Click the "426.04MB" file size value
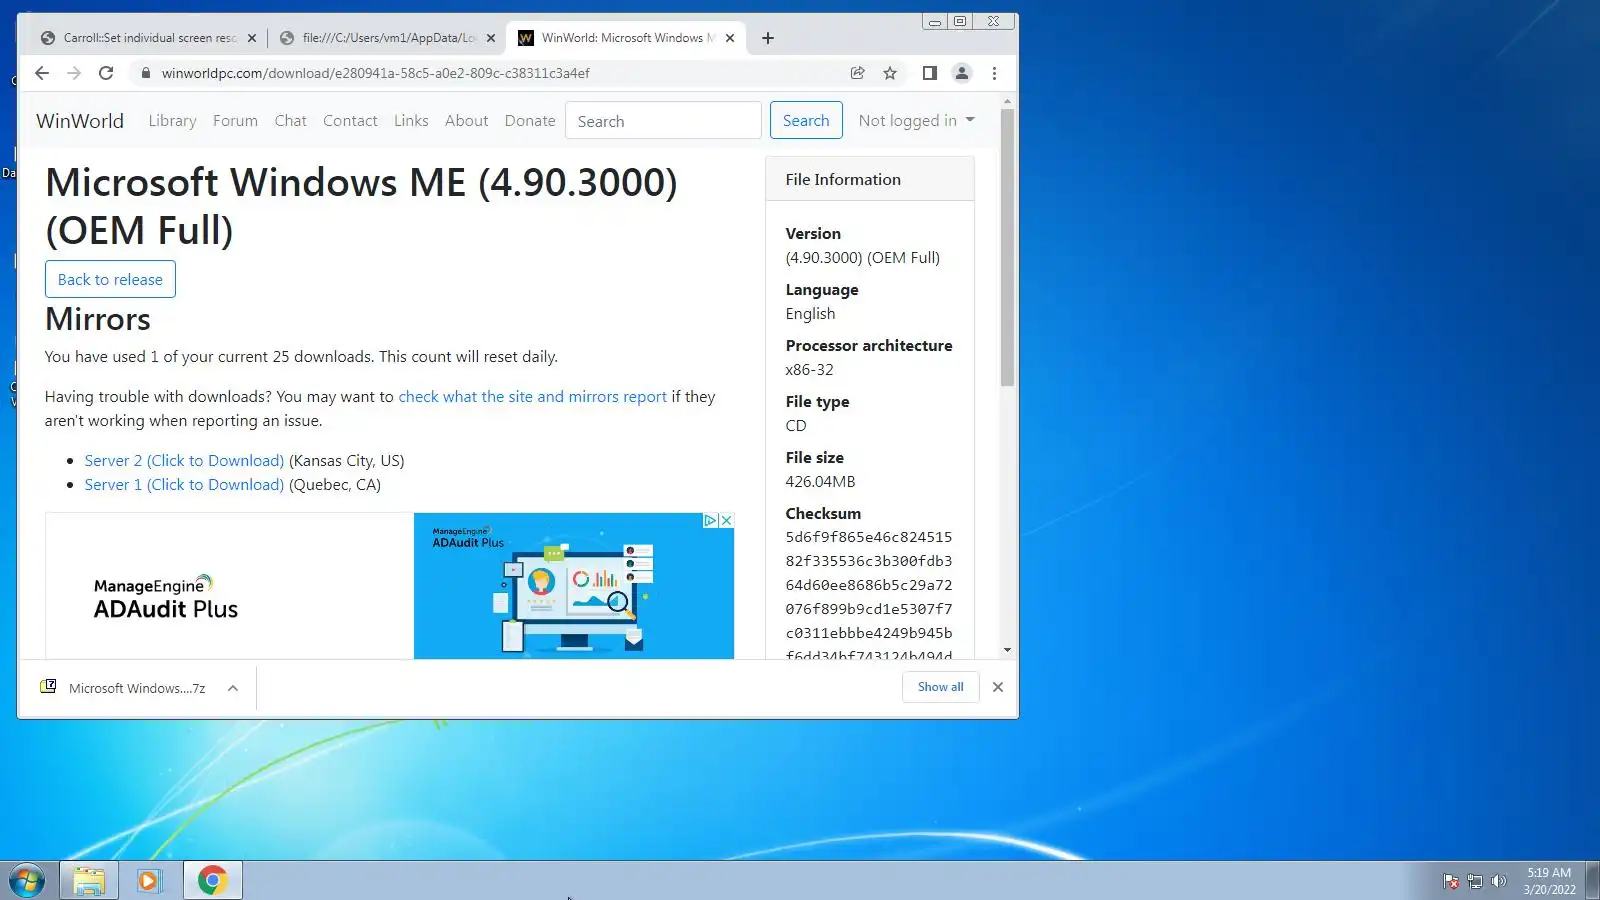The image size is (1600, 900). tap(820, 482)
